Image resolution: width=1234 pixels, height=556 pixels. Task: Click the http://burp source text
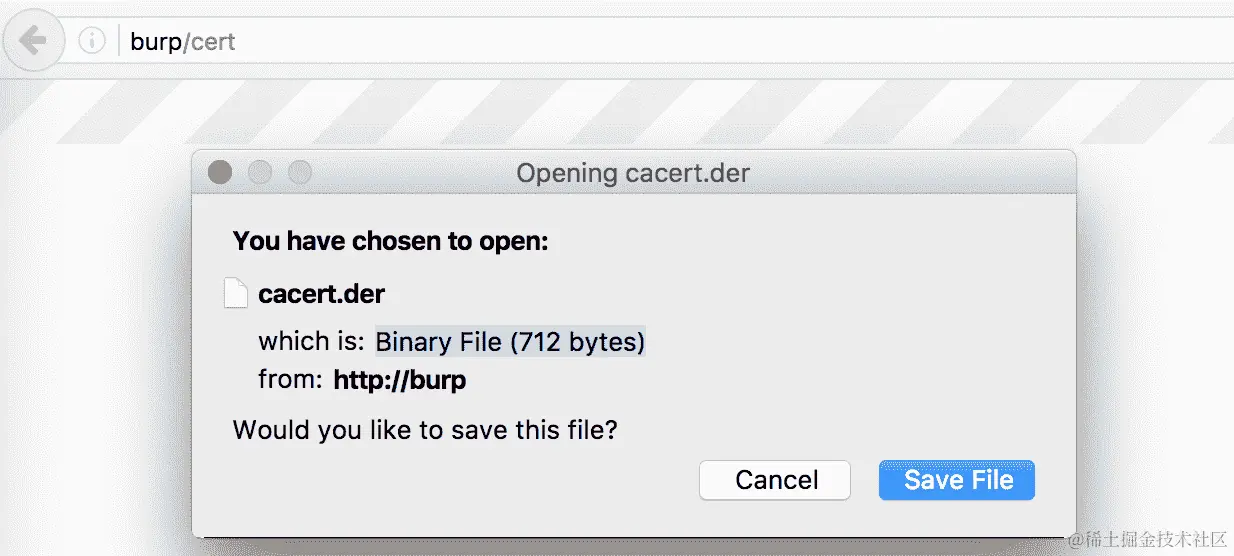(400, 380)
